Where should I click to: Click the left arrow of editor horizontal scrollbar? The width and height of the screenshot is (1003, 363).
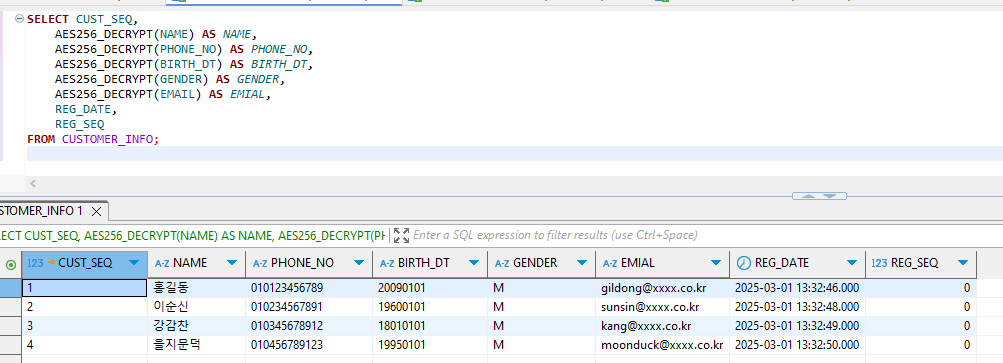click(x=33, y=184)
